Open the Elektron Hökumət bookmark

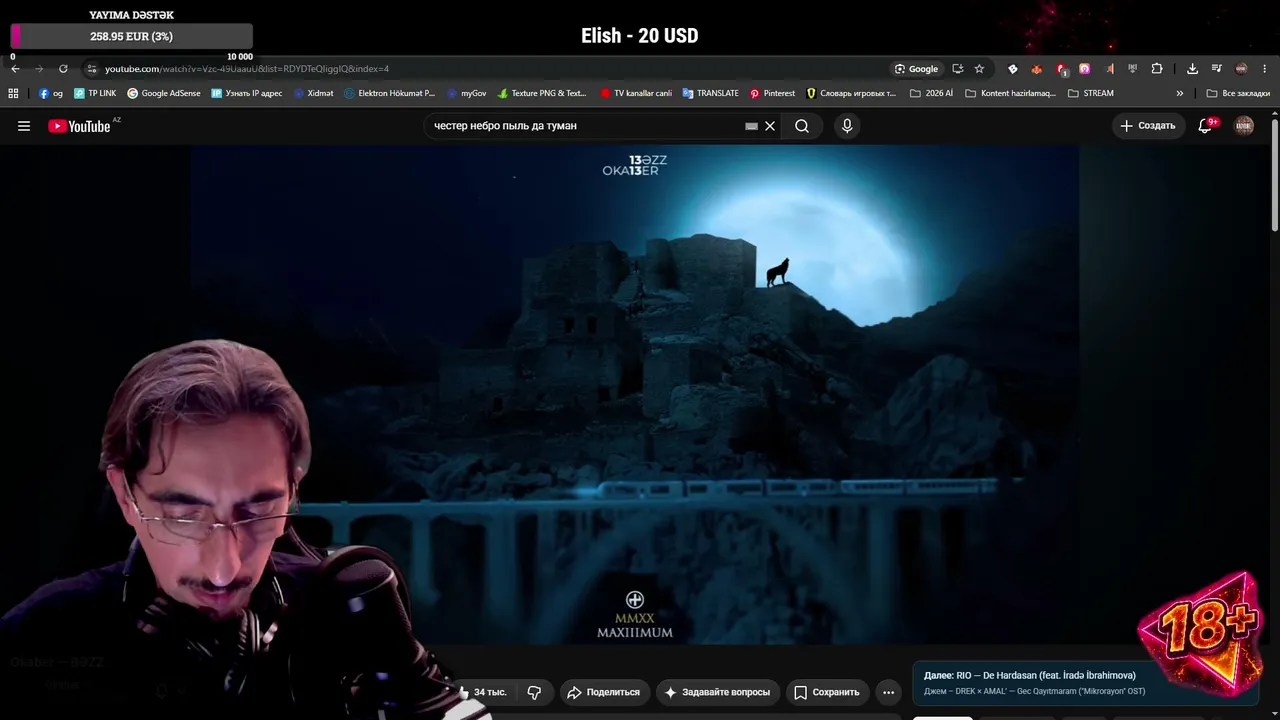tap(390, 93)
